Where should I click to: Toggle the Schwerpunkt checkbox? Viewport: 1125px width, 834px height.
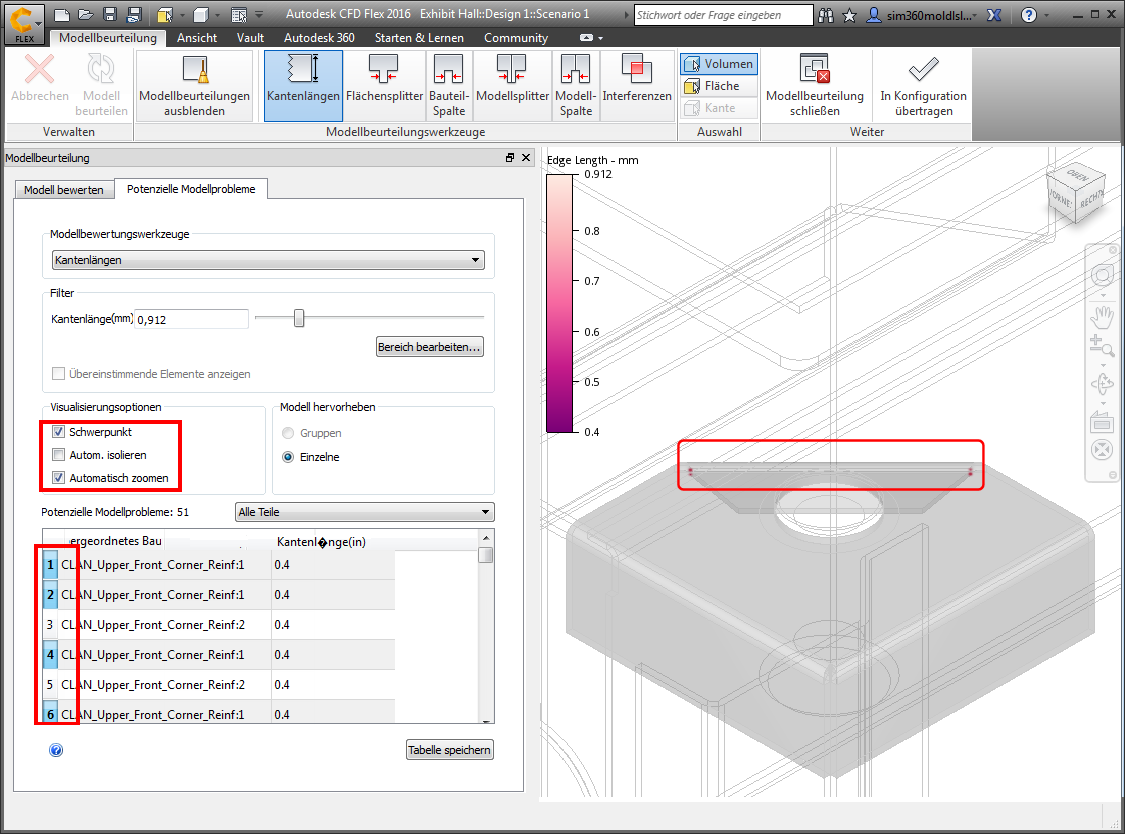pyautogui.click(x=59, y=432)
